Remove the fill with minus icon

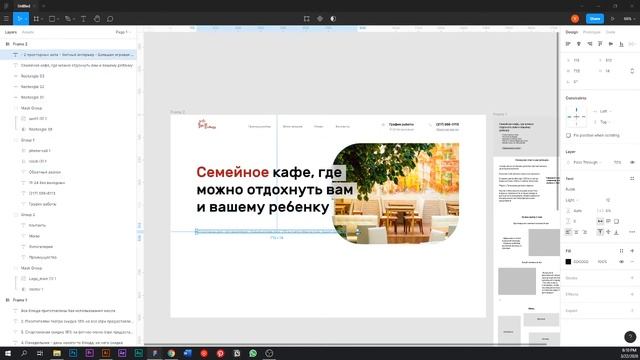click(632, 262)
